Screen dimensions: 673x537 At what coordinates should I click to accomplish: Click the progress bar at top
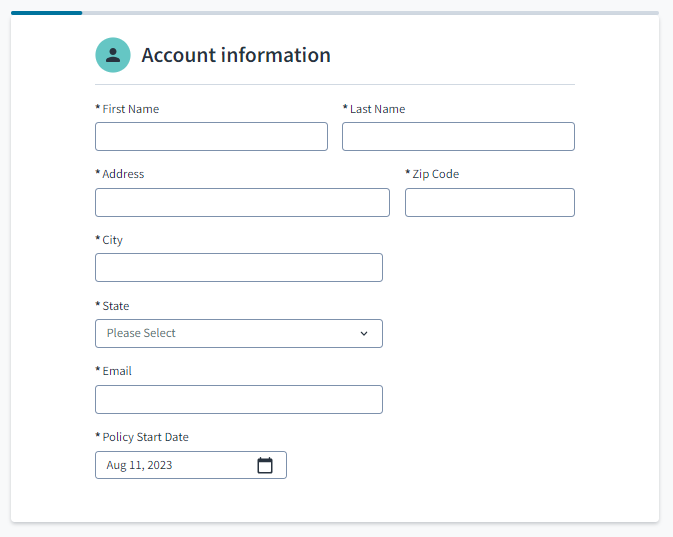click(335, 13)
